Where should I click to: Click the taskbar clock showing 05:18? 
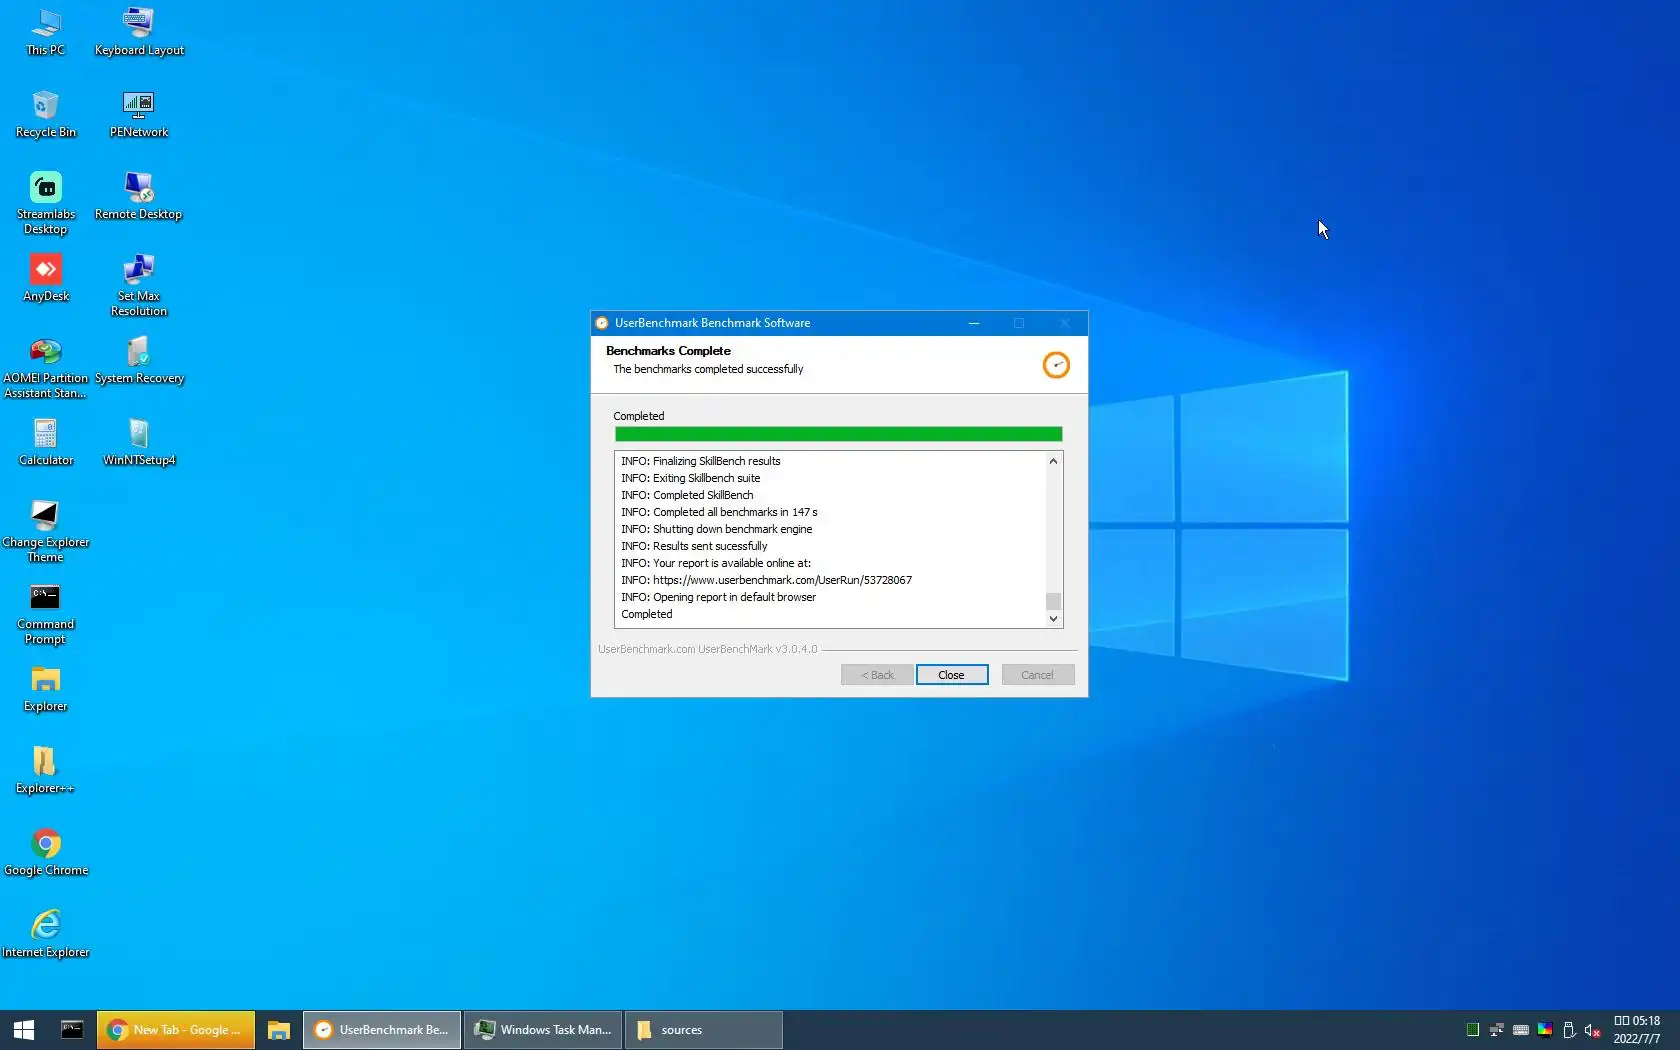point(1637,1030)
